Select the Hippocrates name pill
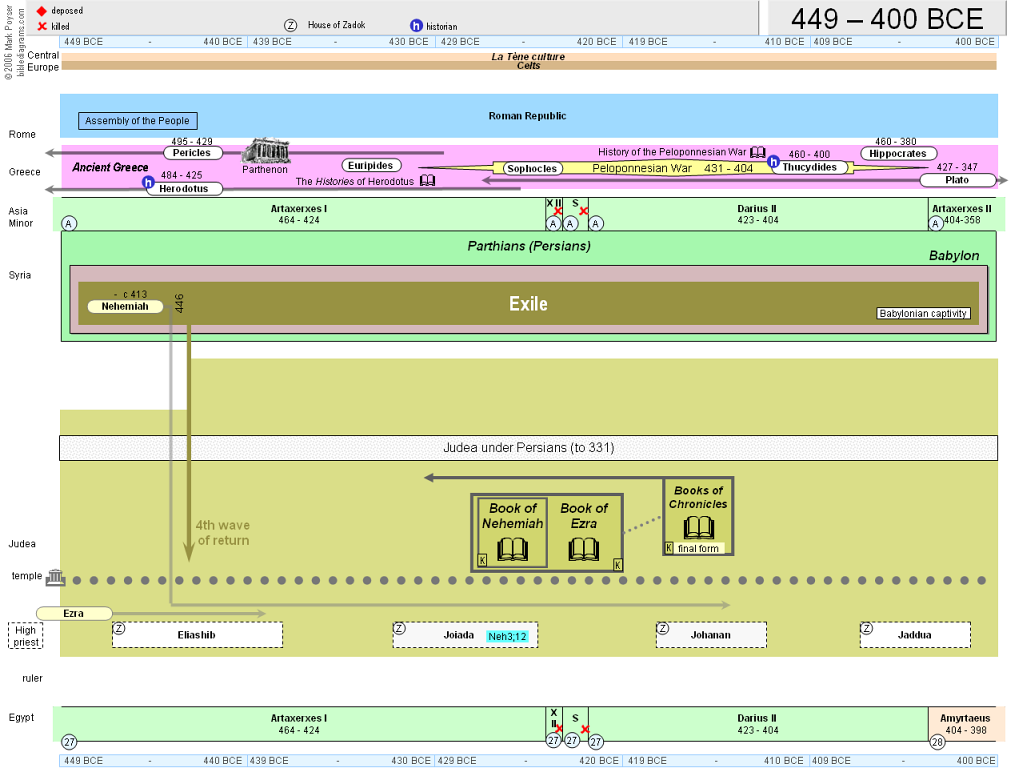This screenshot has height=768, width=1024. coord(898,153)
